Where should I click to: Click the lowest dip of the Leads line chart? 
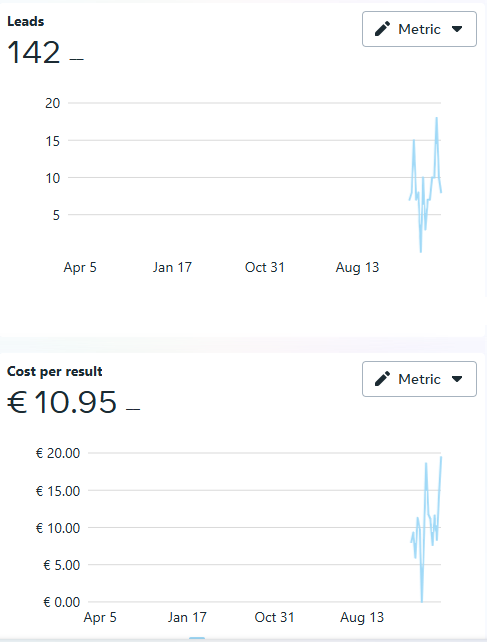(421, 251)
